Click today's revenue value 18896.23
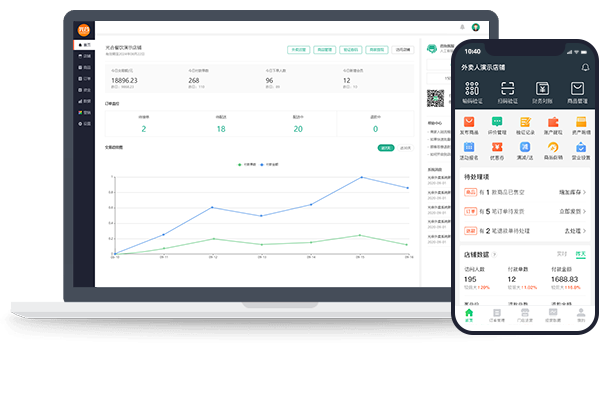 (x=124, y=80)
